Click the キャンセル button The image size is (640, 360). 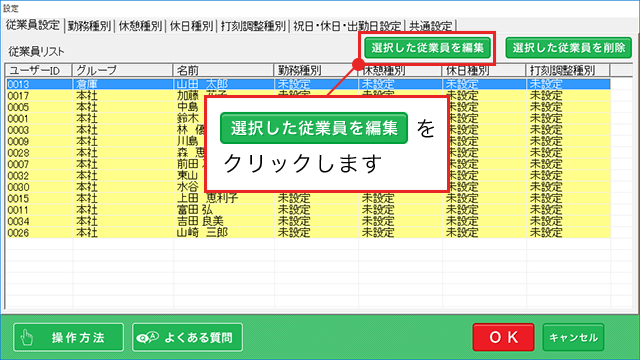click(573, 337)
